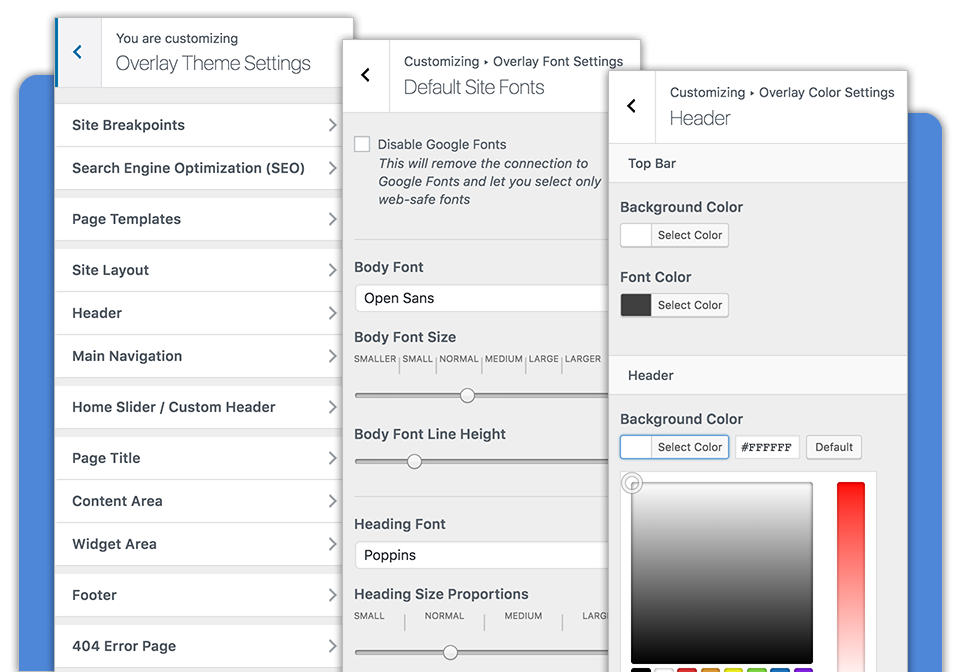This screenshot has height=672, width=960.
Task: Click the arrow beside Widget Area
Action: pyautogui.click(x=332, y=544)
